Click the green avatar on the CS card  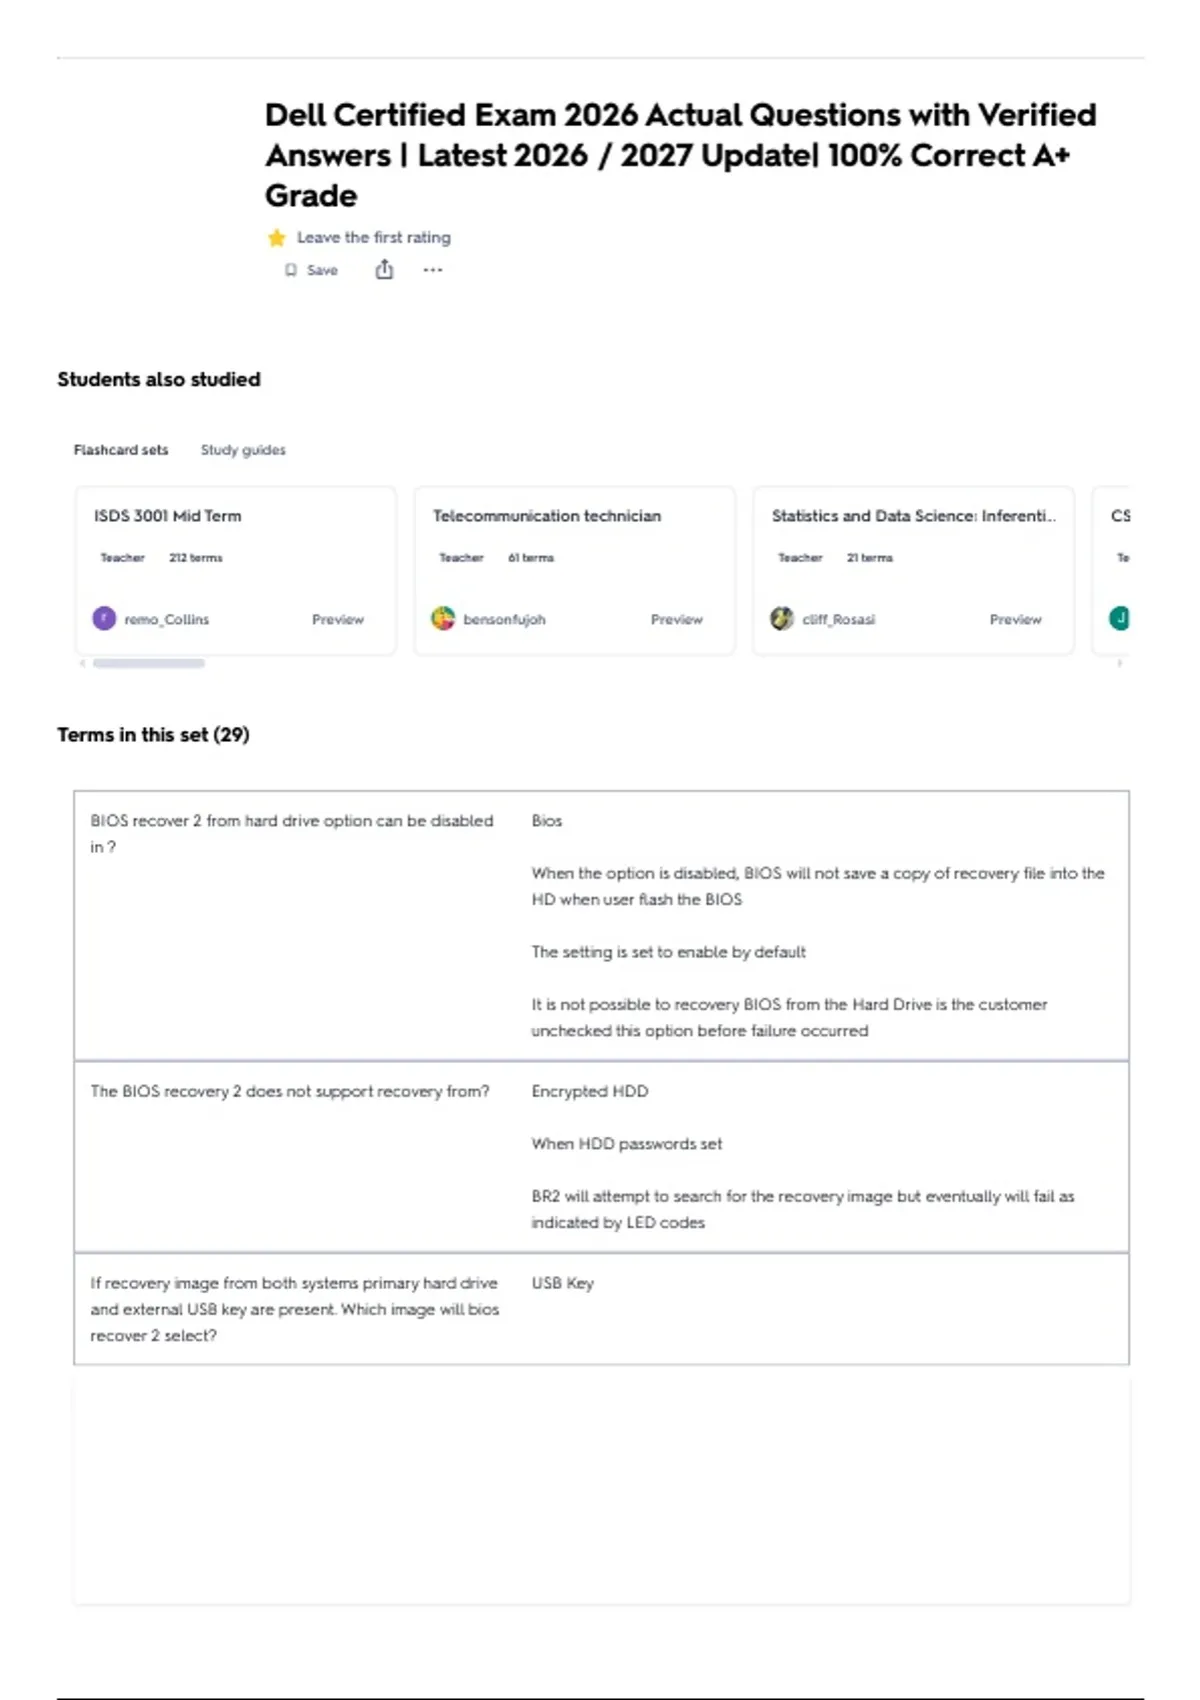click(1120, 619)
